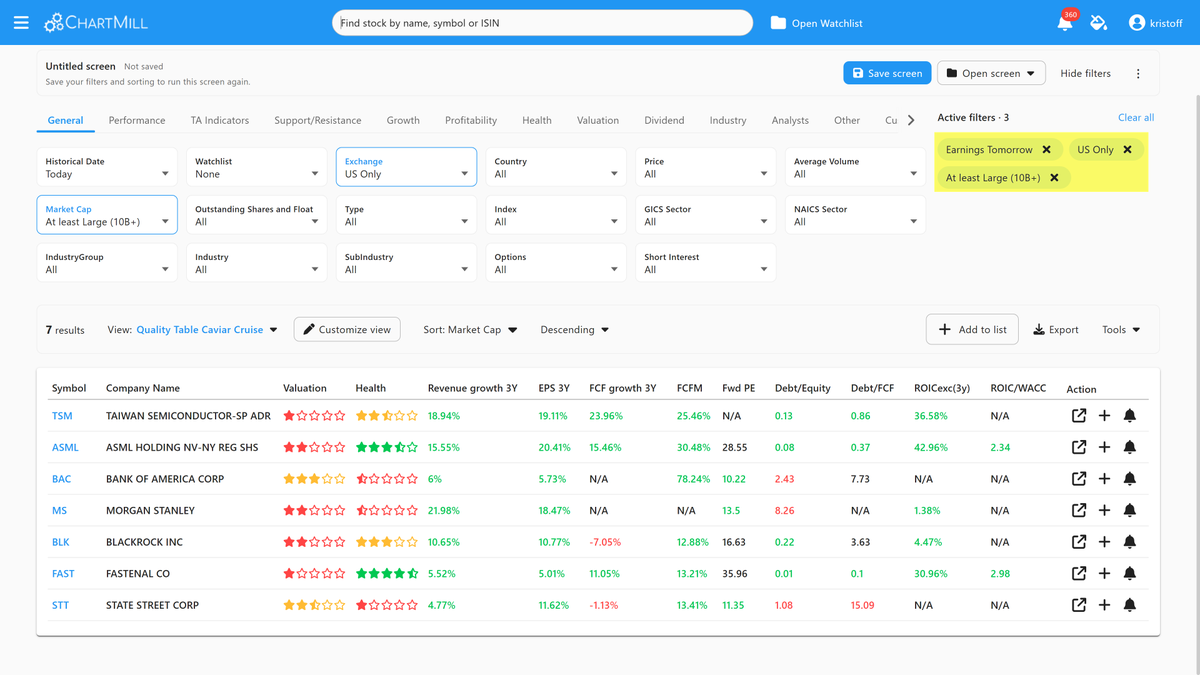Switch to the Performance tab
This screenshot has height=675, width=1200.
click(x=137, y=120)
